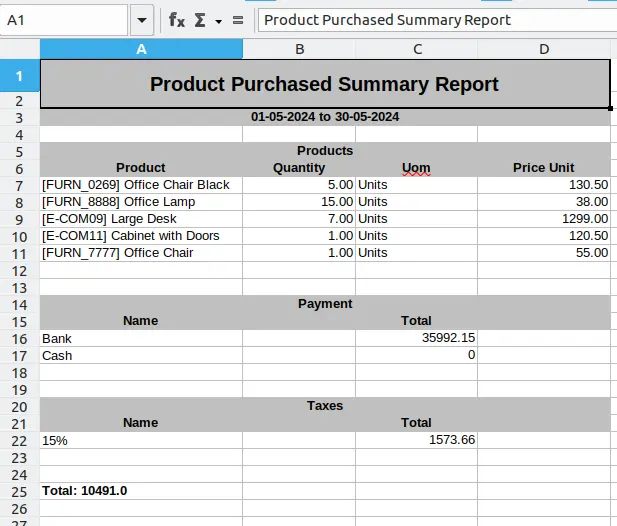Click the Formula equals sign icon

(237, 20)
